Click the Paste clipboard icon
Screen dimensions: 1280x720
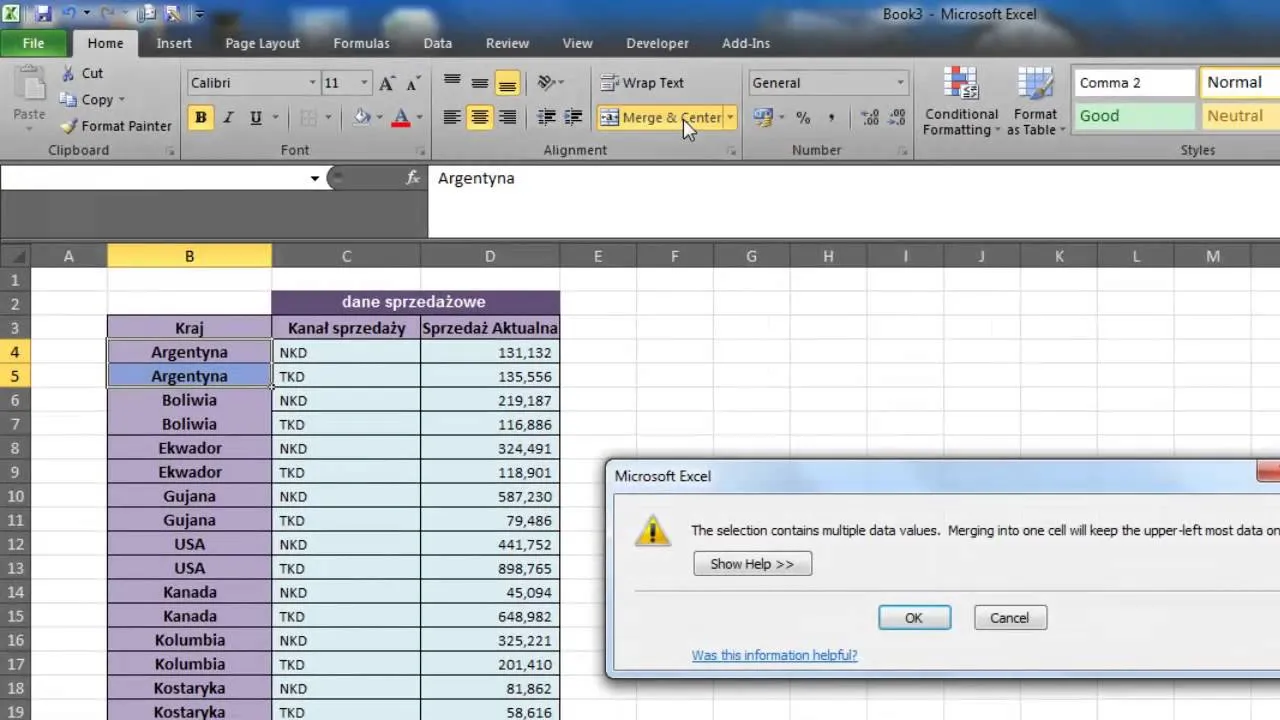click(29, 85)
